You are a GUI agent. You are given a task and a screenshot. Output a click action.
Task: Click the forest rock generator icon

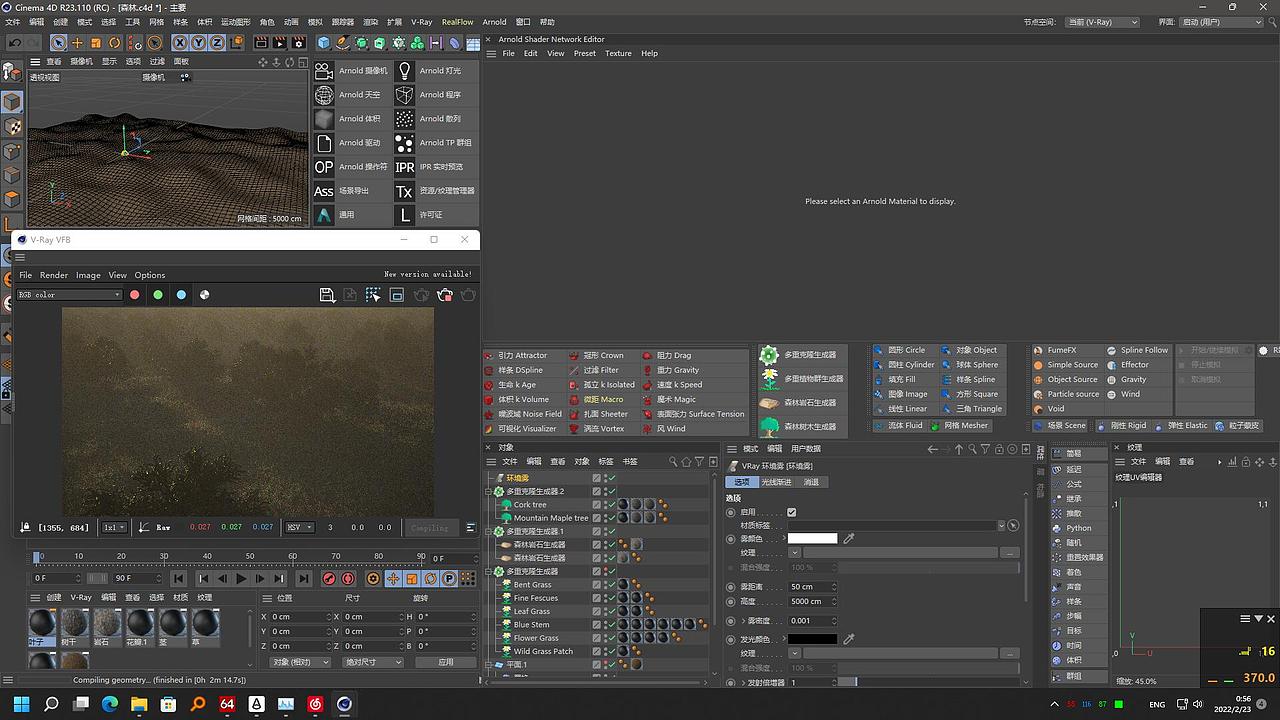(769, 403)
